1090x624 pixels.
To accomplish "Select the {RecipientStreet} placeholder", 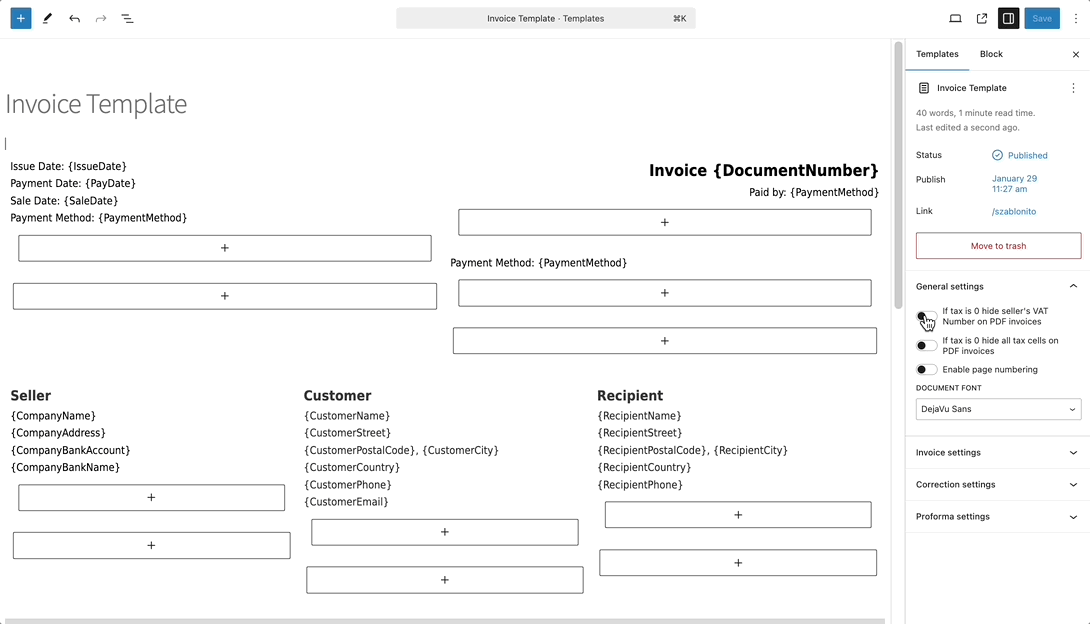I will tap(640, 433).
